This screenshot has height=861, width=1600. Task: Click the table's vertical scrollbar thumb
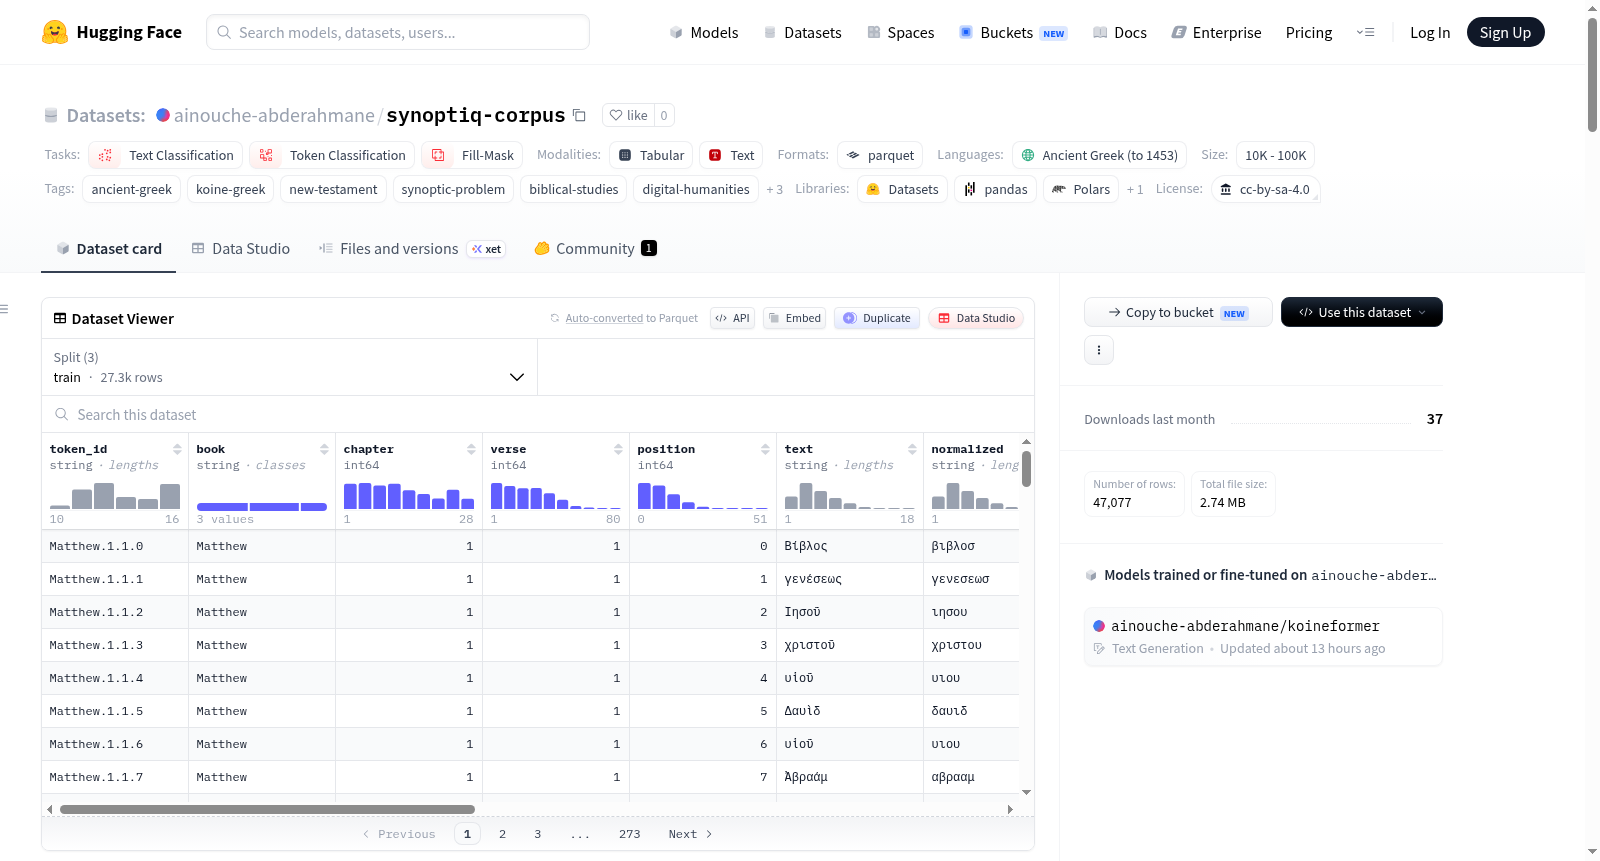point(1026,468)
